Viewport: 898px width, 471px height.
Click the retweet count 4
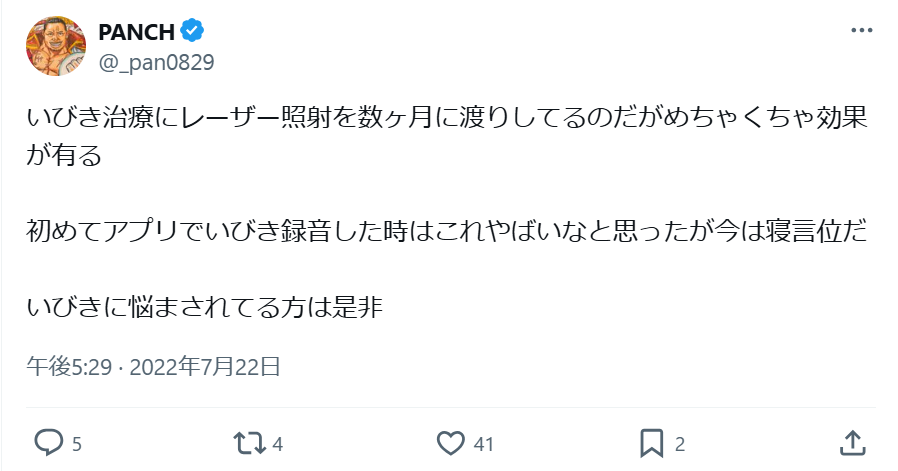coord(278,444)
